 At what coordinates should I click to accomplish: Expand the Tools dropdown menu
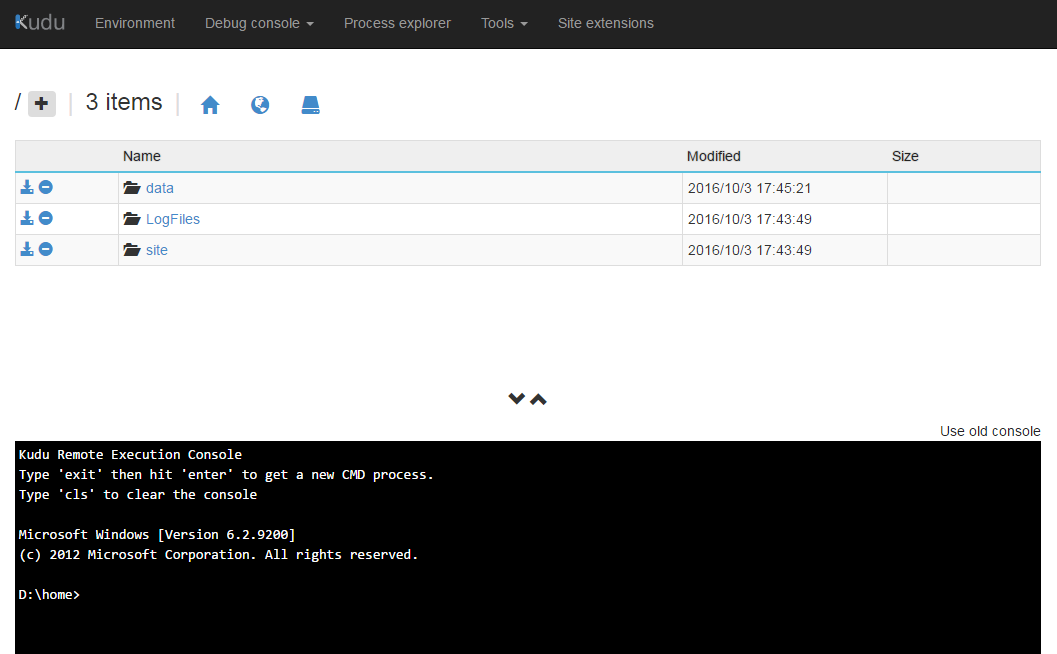(x=504, y=23)
